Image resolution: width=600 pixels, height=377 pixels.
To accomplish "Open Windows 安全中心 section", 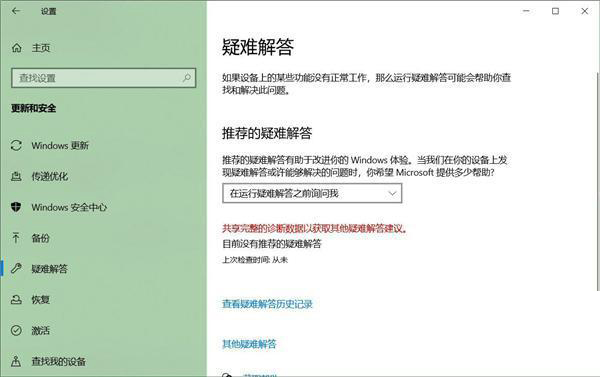I will [x=69, y=207].
